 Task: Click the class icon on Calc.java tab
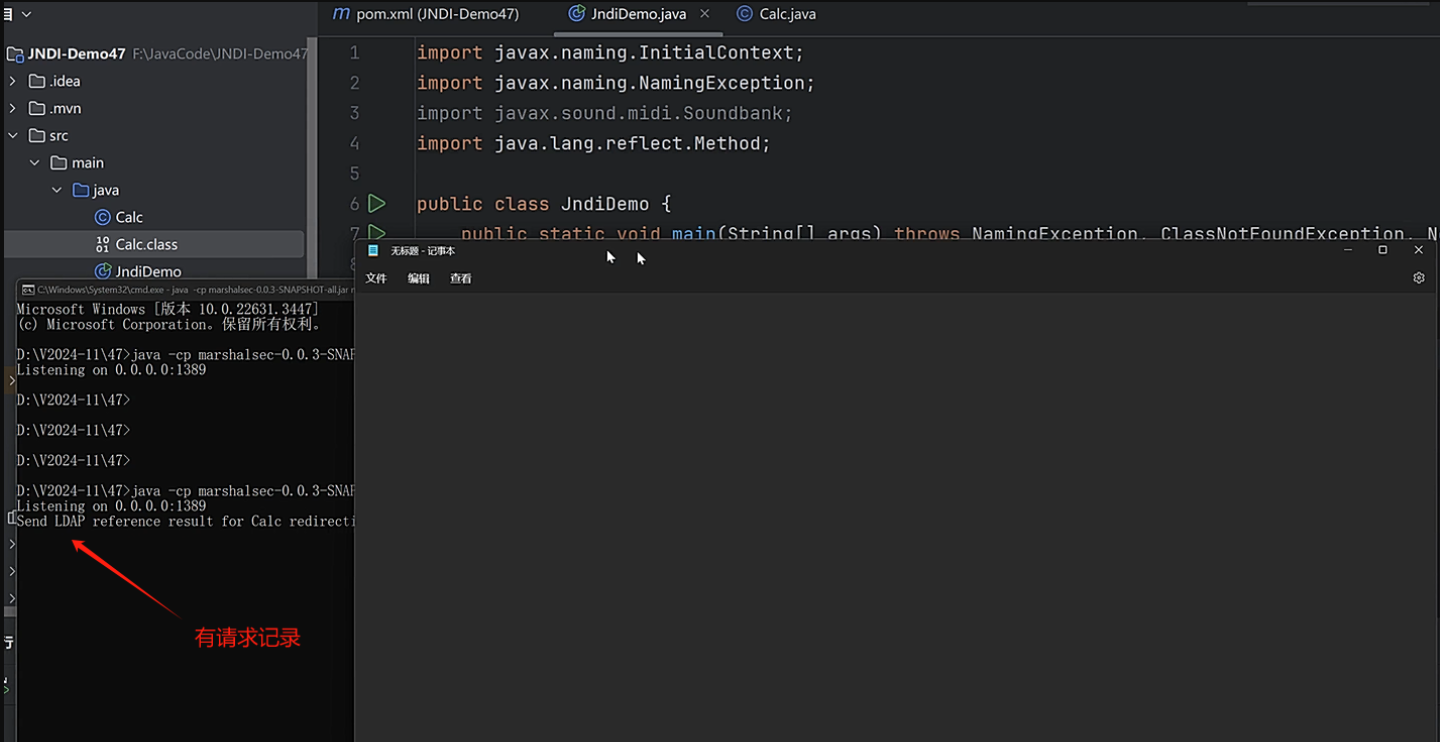tap(744, 14)
